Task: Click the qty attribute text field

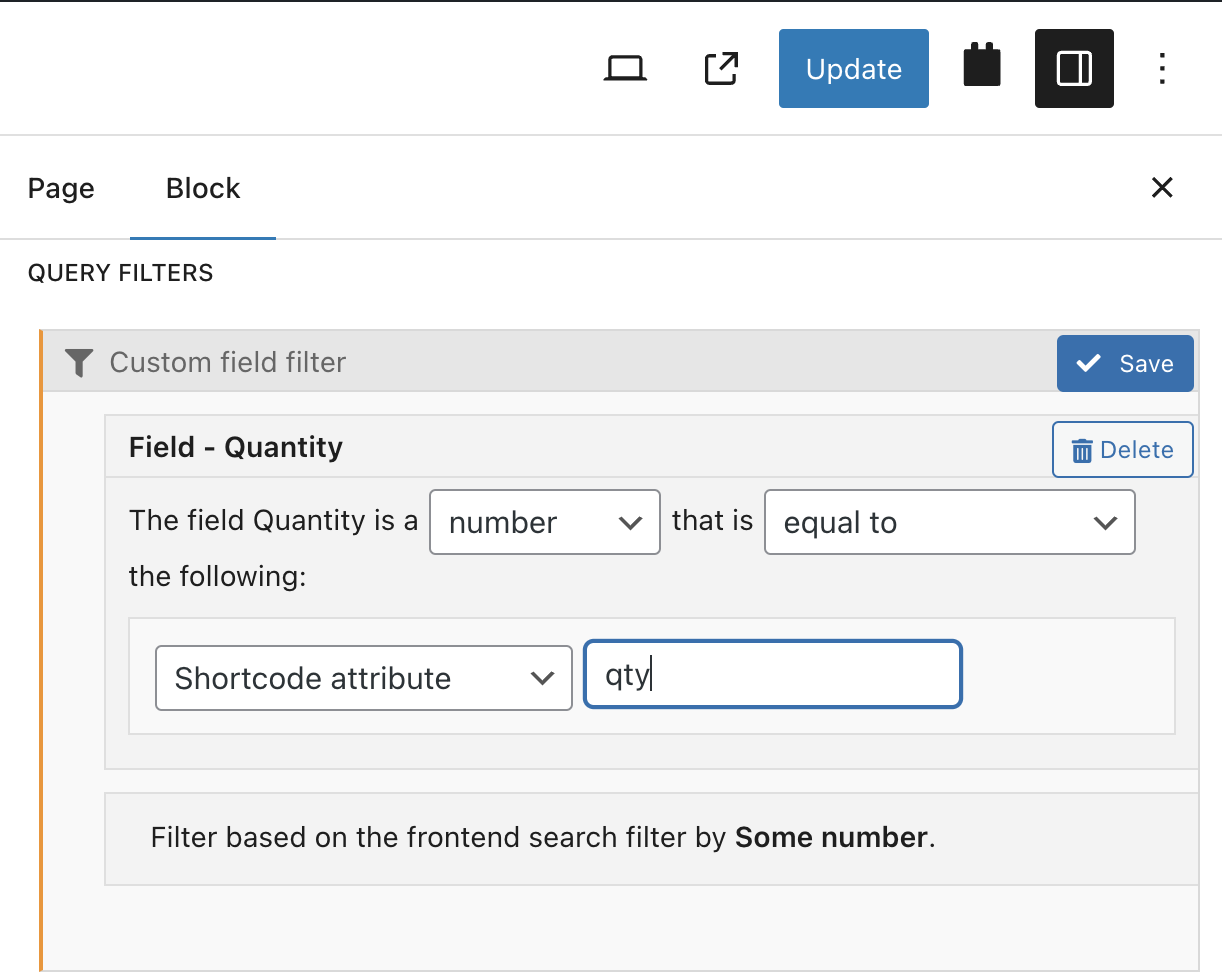Action: (773, 675)
